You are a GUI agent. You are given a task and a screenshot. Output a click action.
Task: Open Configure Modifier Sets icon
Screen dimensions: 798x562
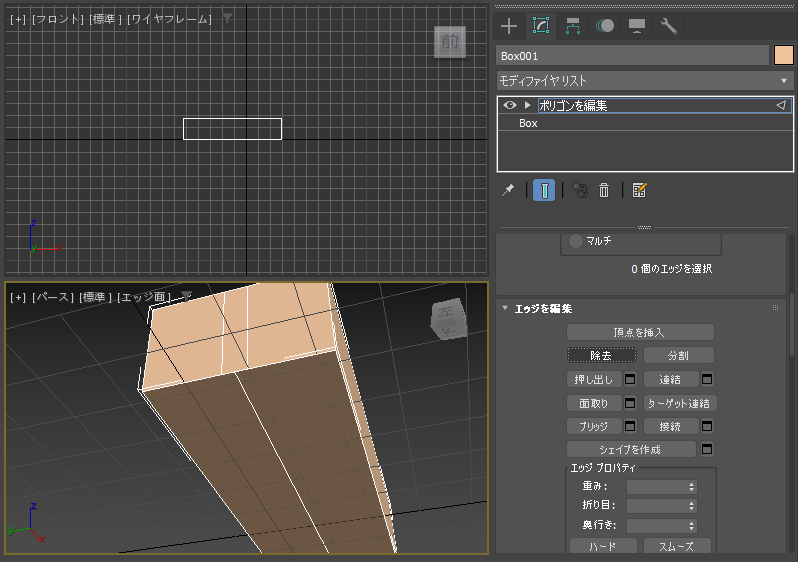click(639, 190)
